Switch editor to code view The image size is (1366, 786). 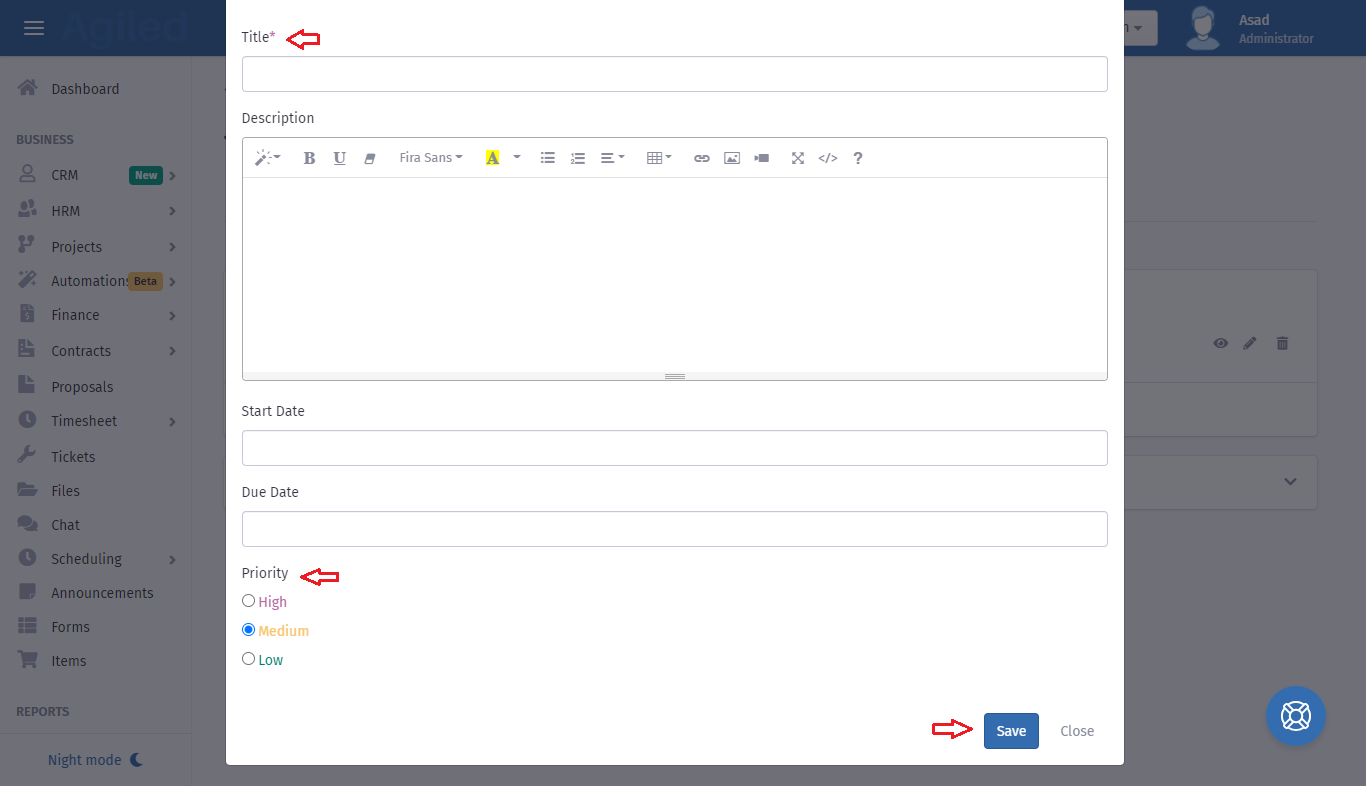click(x=828, y=158)
